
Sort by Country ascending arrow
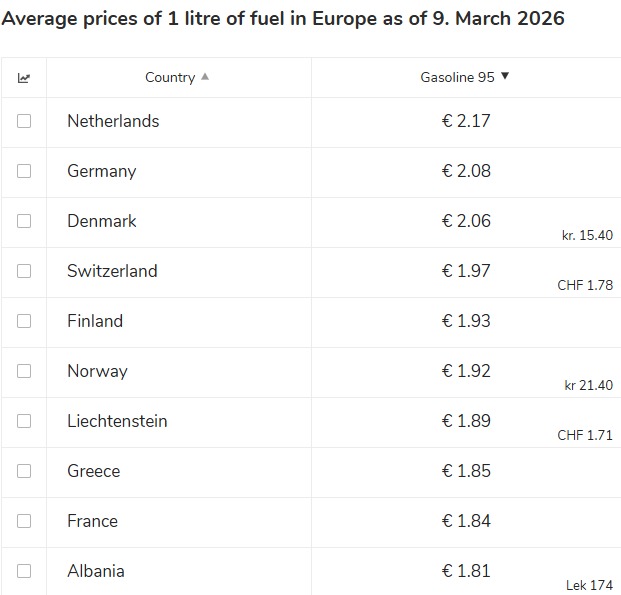(x=205, y=77)
